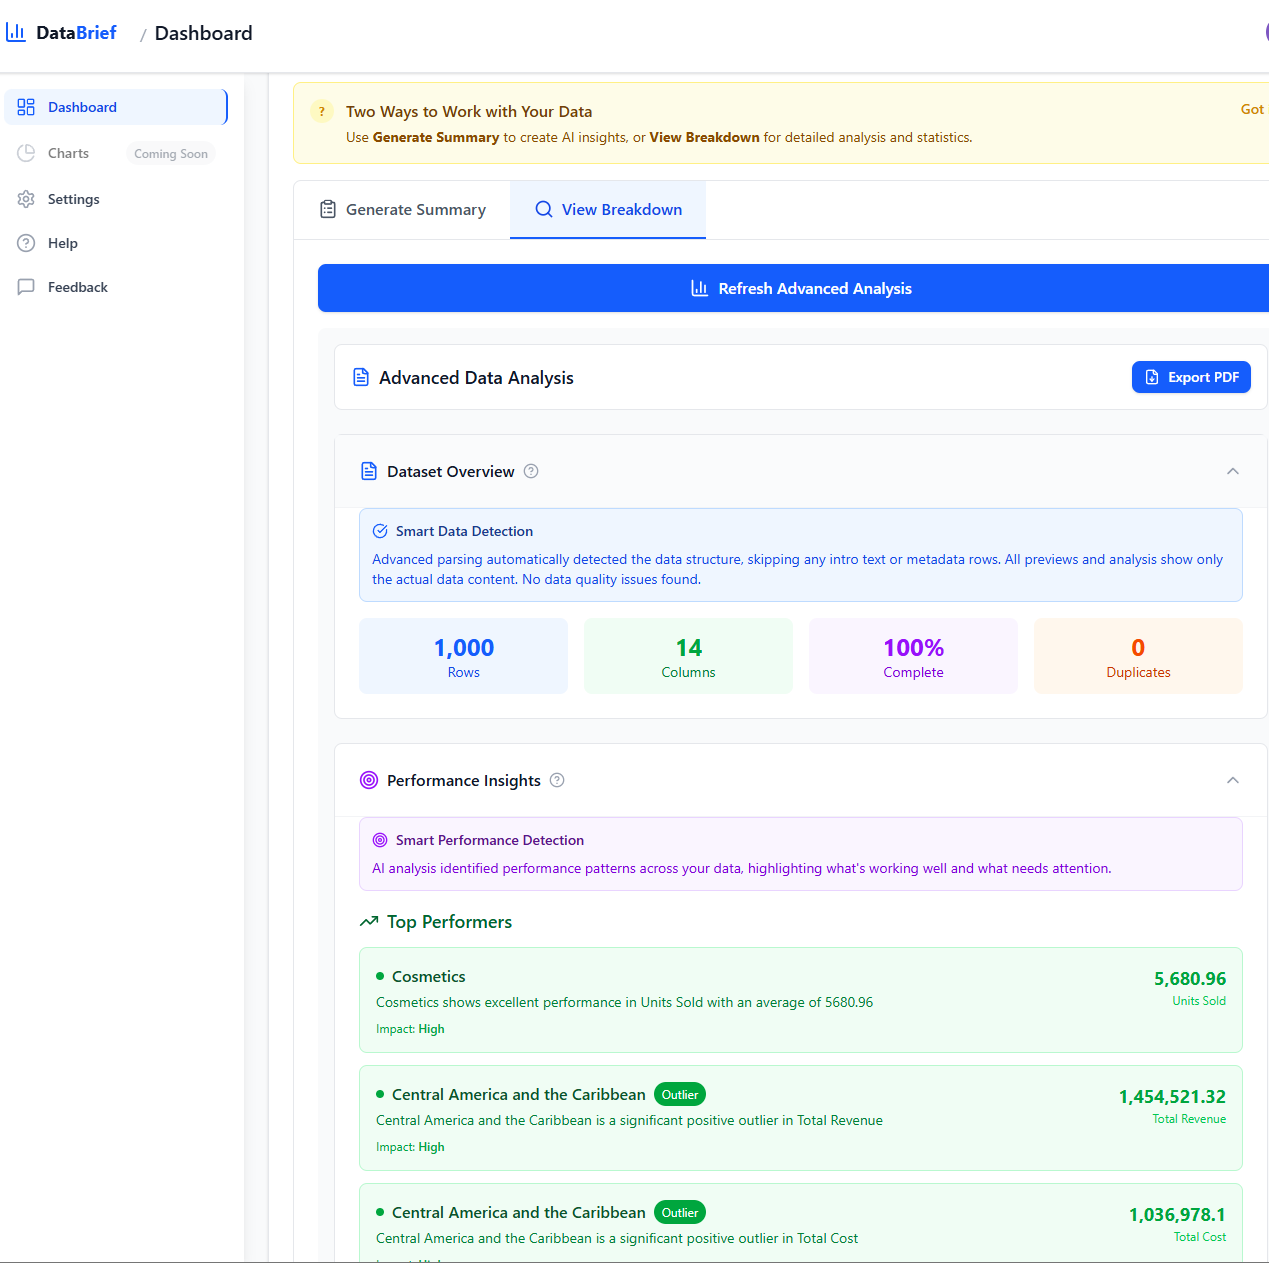Image resolution: width=1269 pixels, height=1263 pixels.
Task: Click Refresh Advanced Analysis button
Action: pos(794,288)
